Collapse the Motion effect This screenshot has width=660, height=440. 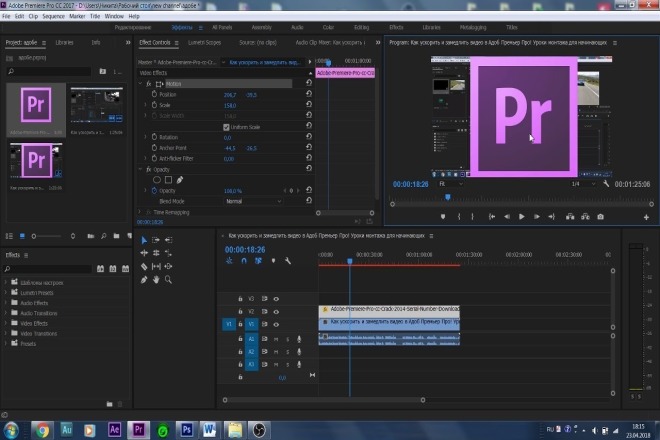click(140, 83)
